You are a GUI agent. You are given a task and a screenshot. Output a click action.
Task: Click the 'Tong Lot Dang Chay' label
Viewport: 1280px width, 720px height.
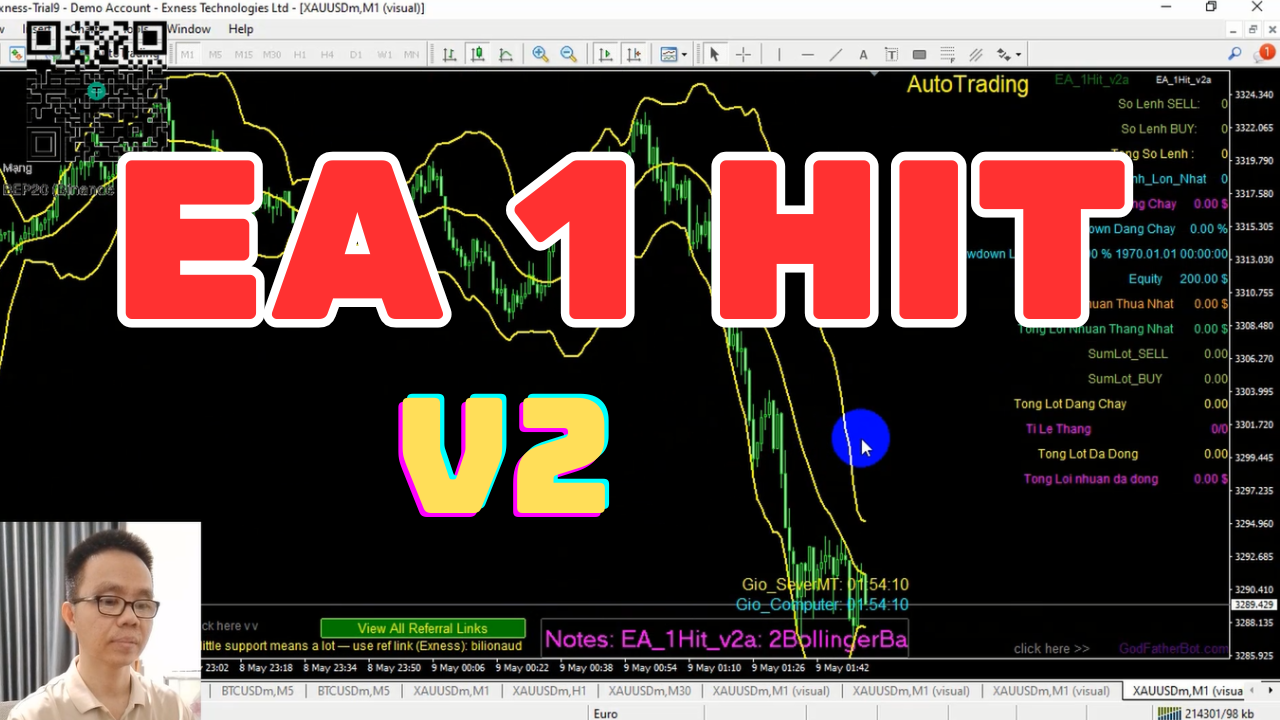[x=1070, y=404]
